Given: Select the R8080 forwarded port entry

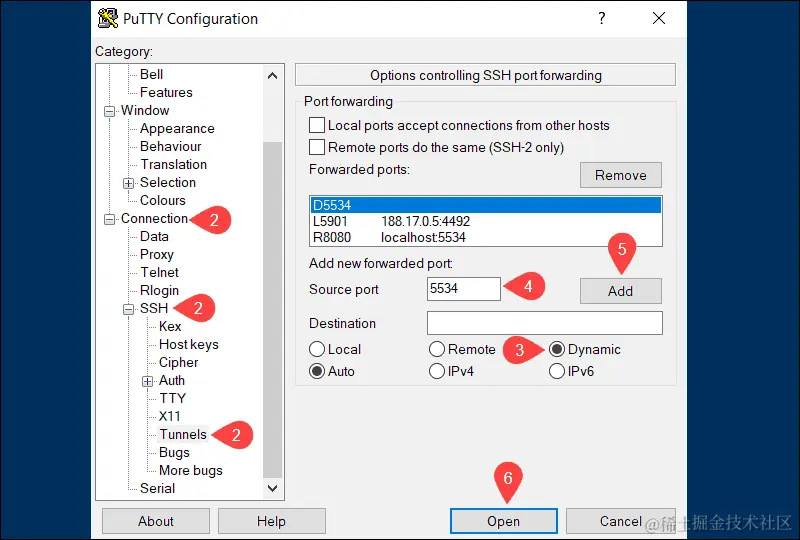Looking at the screenshot, I should pyautogui.click(x=486, y=237).
